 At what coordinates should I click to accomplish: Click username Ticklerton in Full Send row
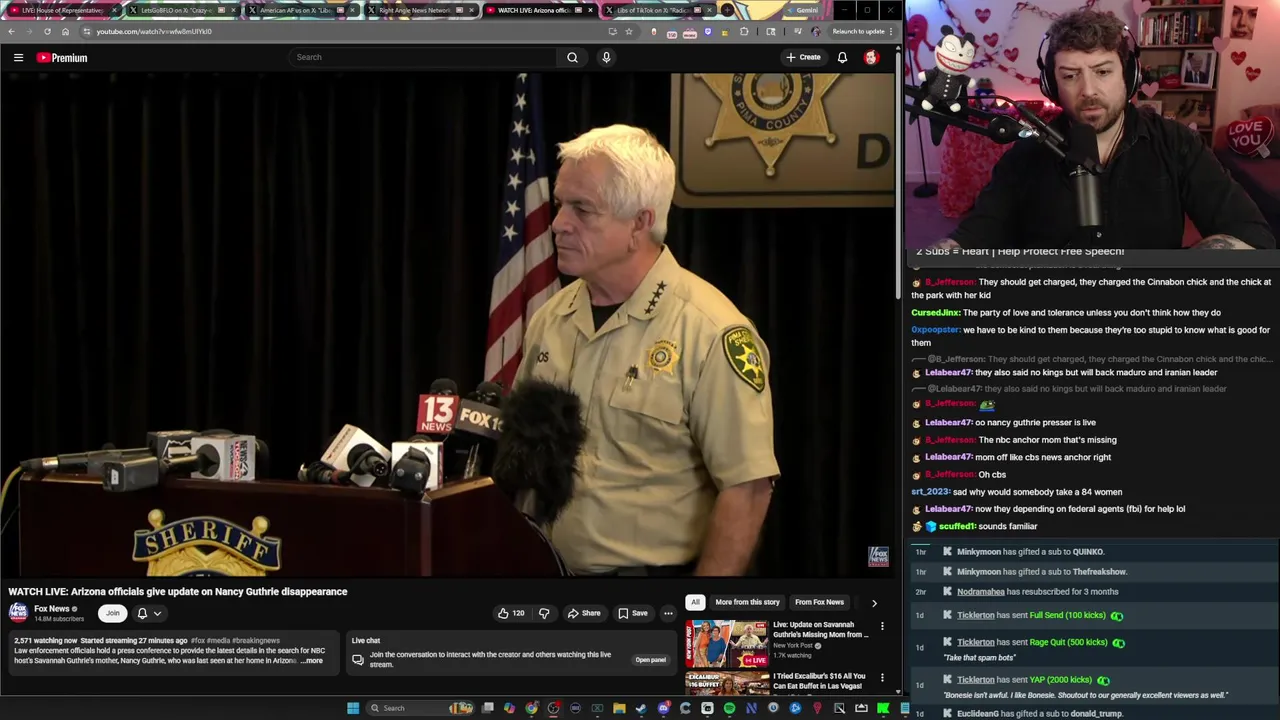975,615
